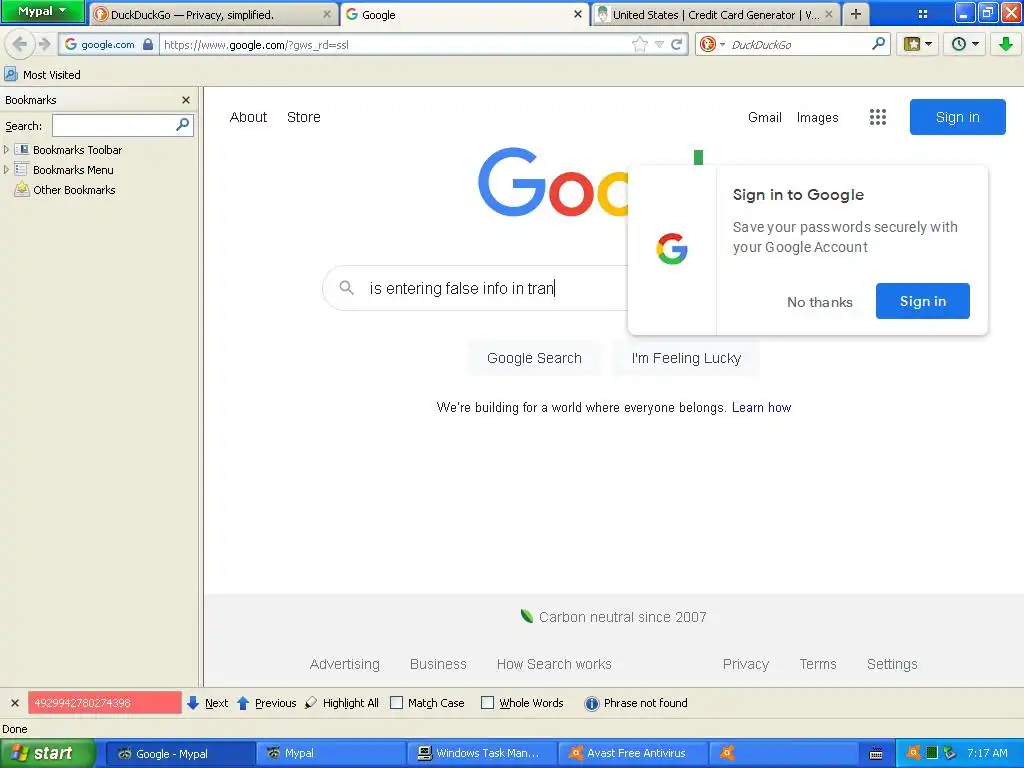The image size is (1024, 768).
Task: Close the Credit Card Generator tab
Action: tap(829, 14)
